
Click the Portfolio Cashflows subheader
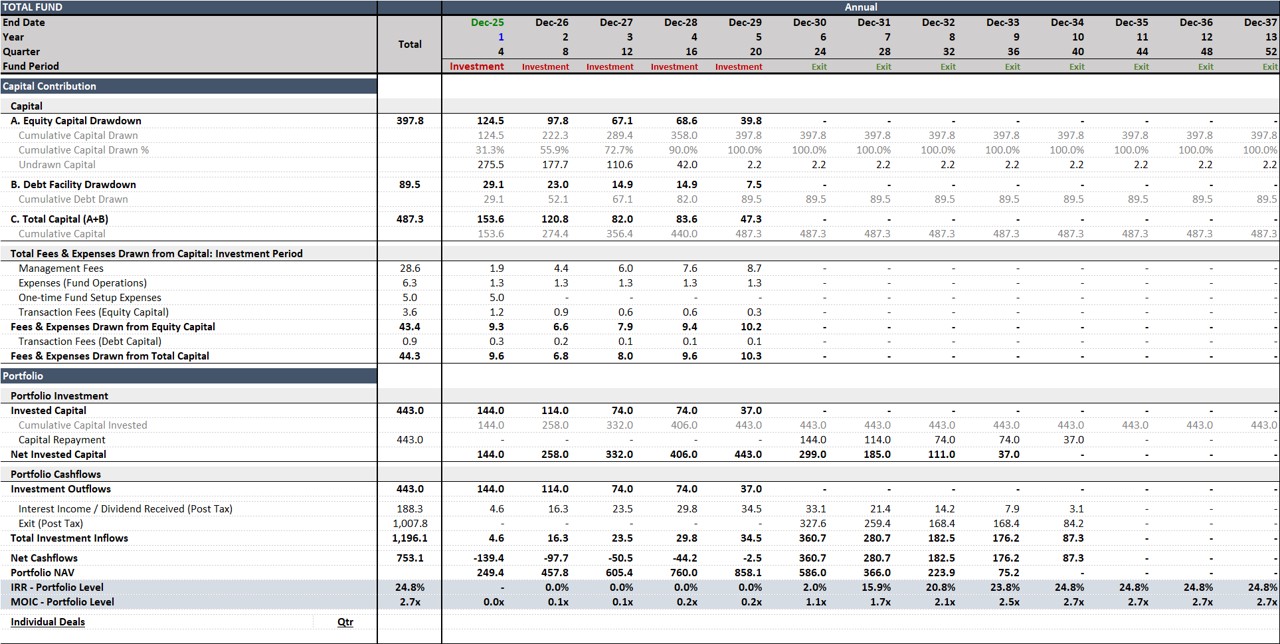tap(56, 474)
